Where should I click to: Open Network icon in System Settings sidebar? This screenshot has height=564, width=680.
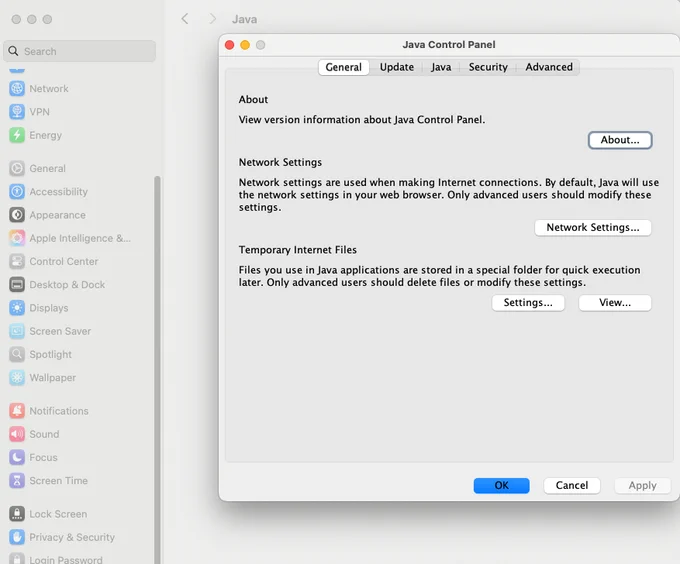pos(17,88)
